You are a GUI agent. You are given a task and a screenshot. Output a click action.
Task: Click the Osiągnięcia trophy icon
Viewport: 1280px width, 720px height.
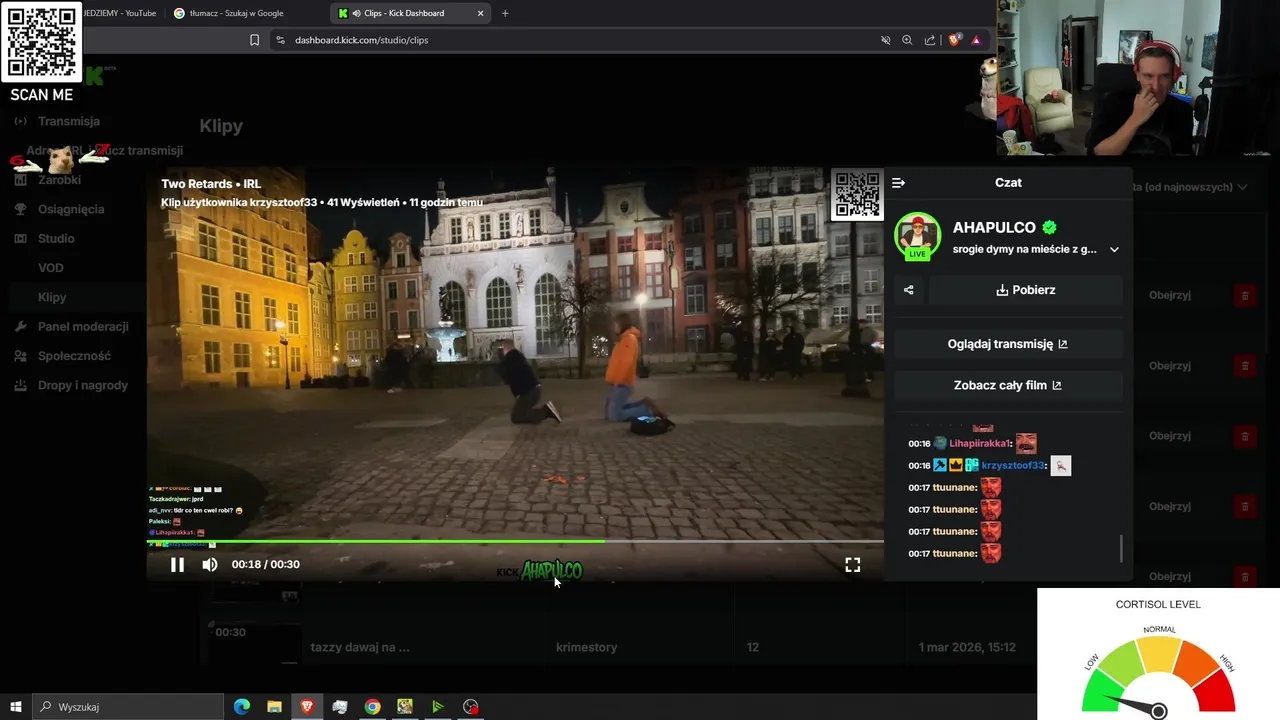(20, 209)
